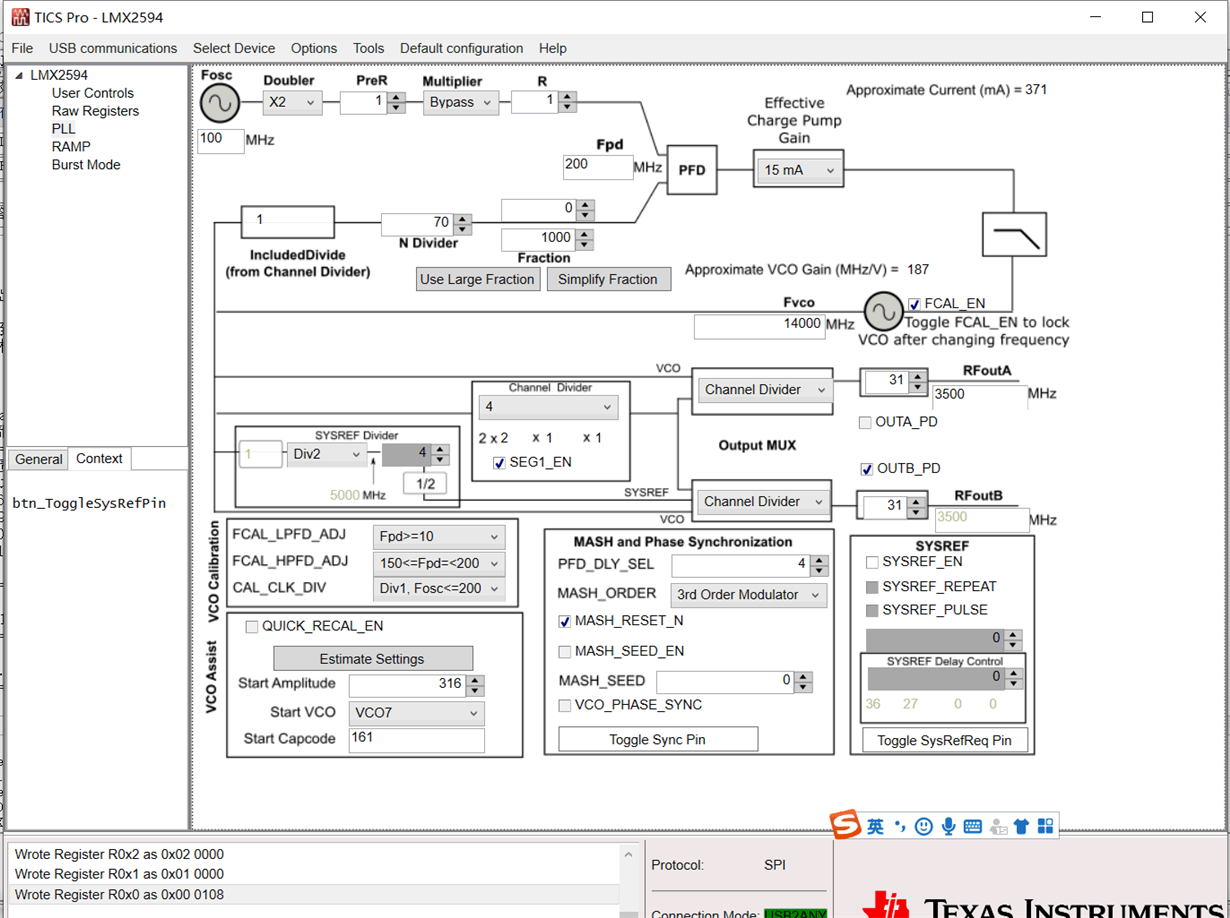
Task: Select Burst Mode in the tree
Action: coord(86,165)
